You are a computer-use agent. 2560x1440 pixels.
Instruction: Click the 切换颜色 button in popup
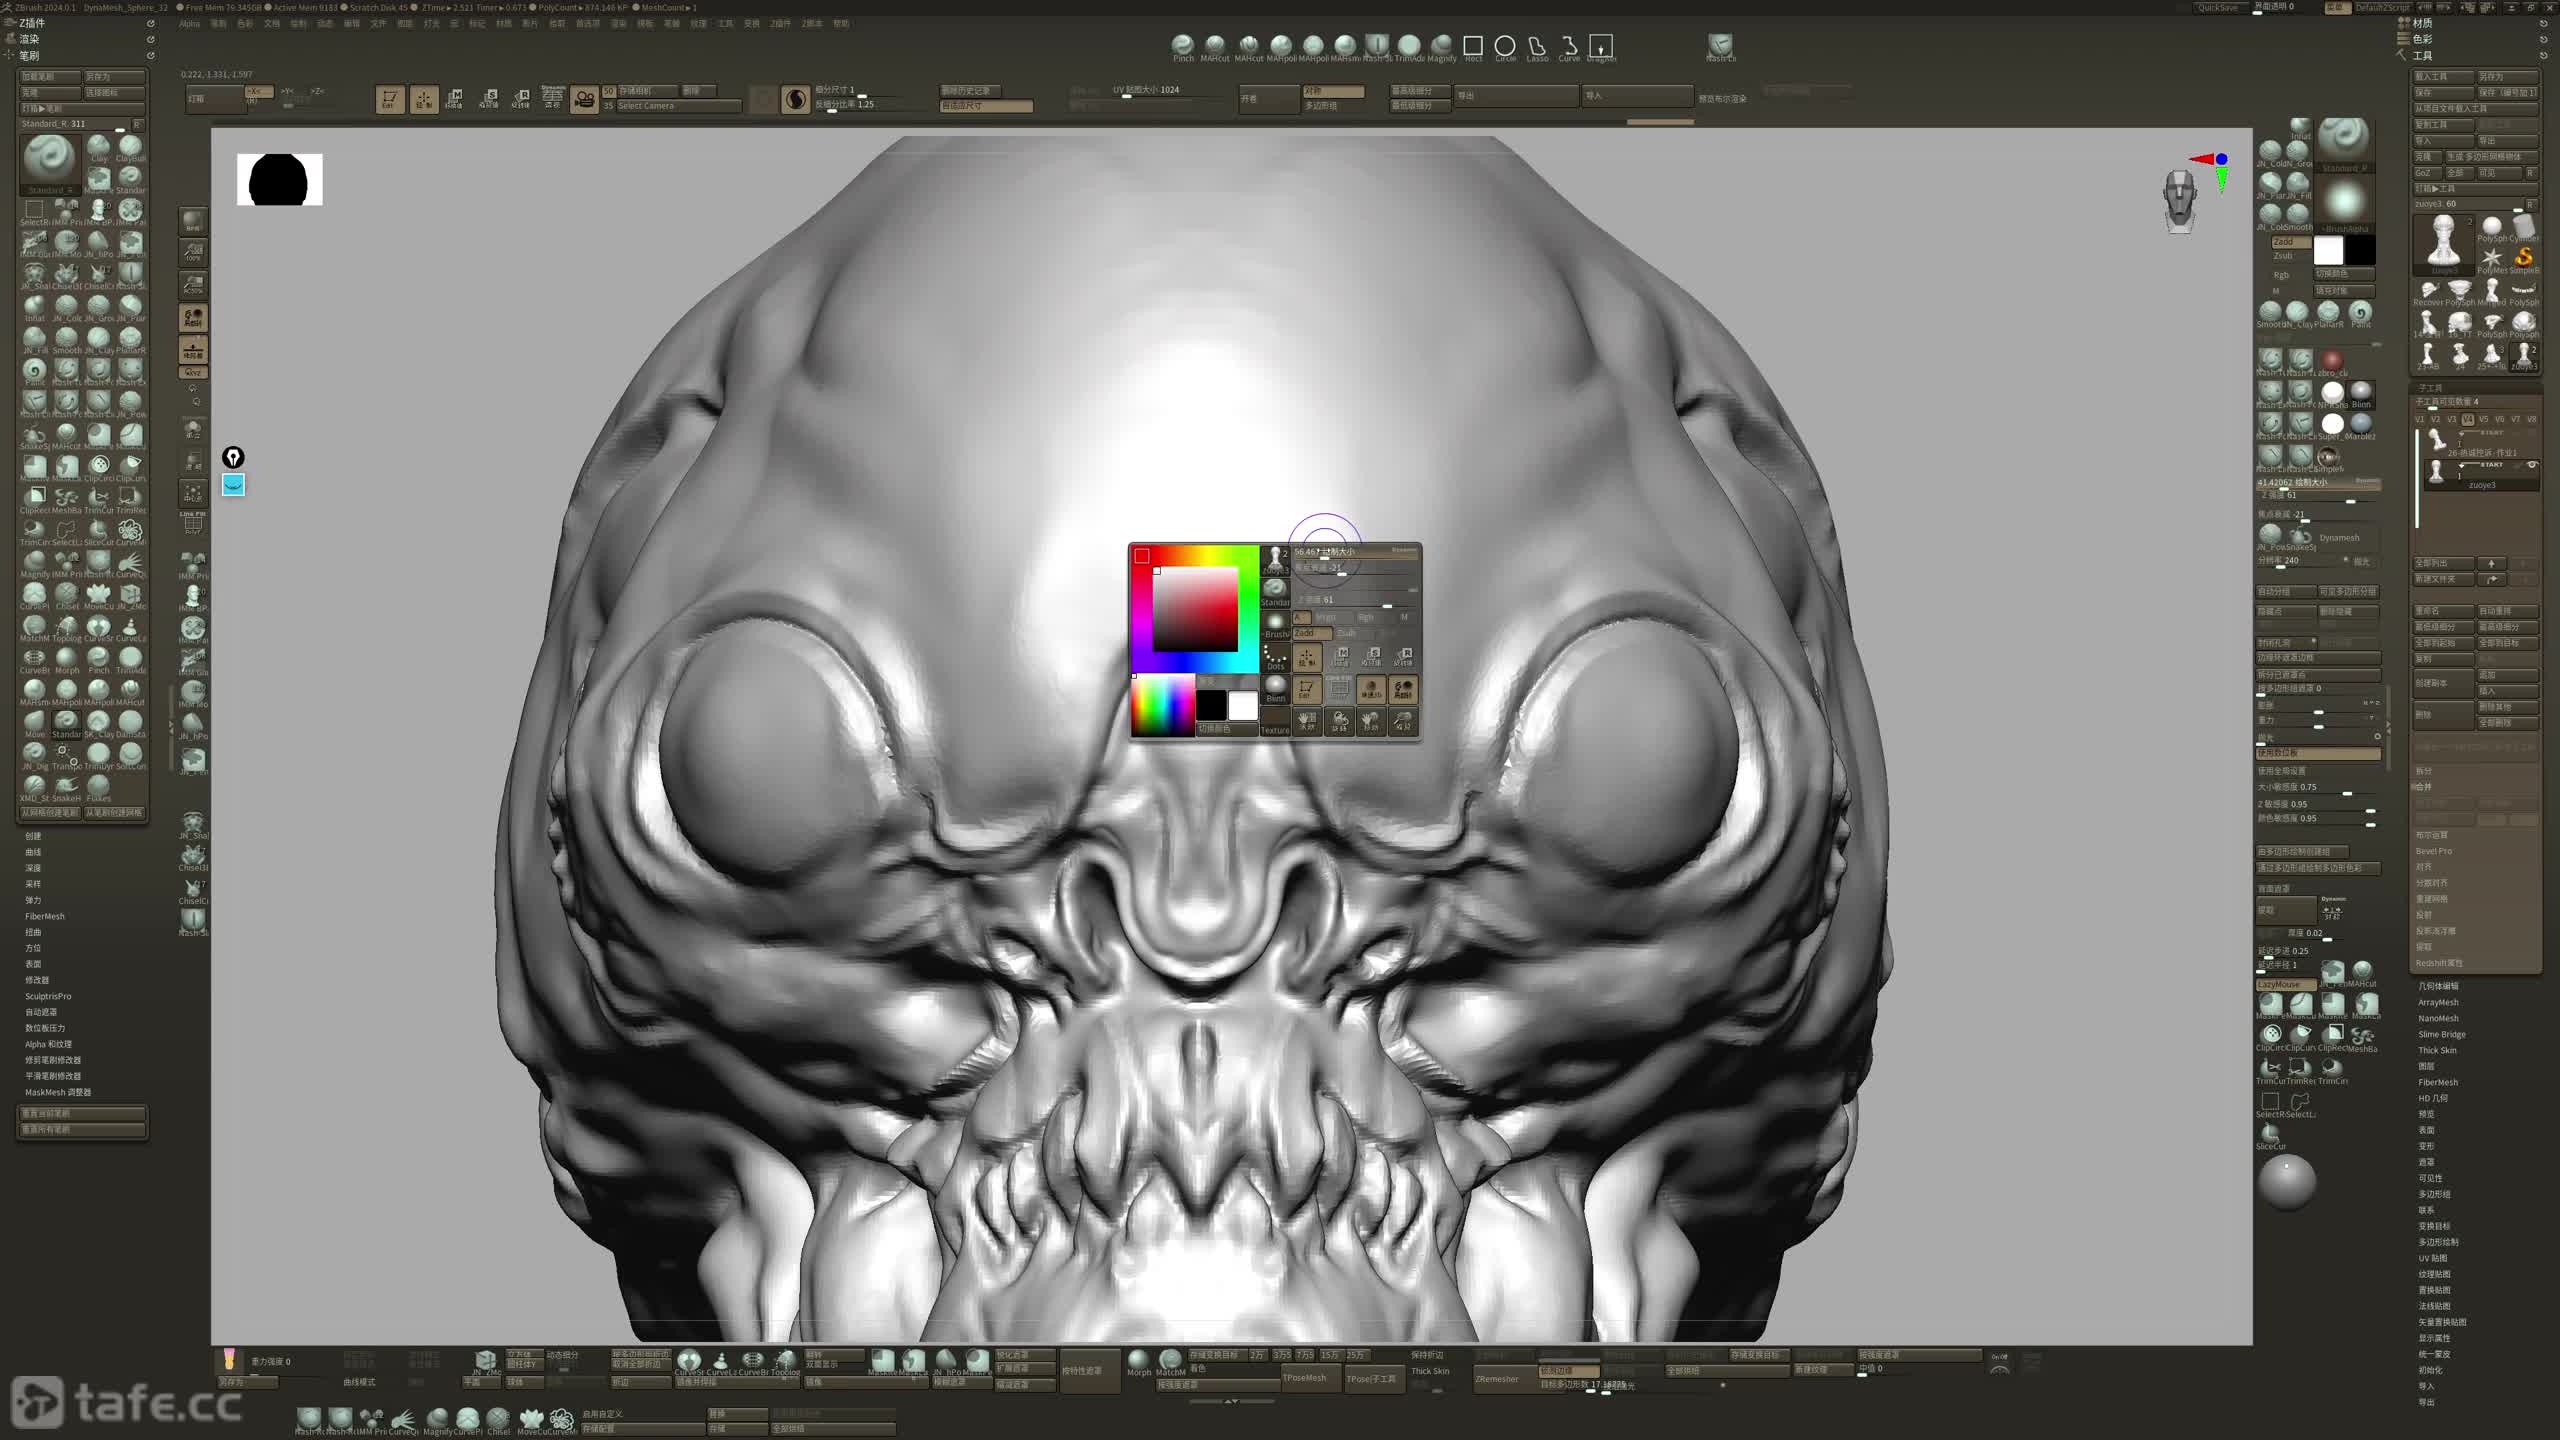pyautogui.click(x=1227, y=728)
